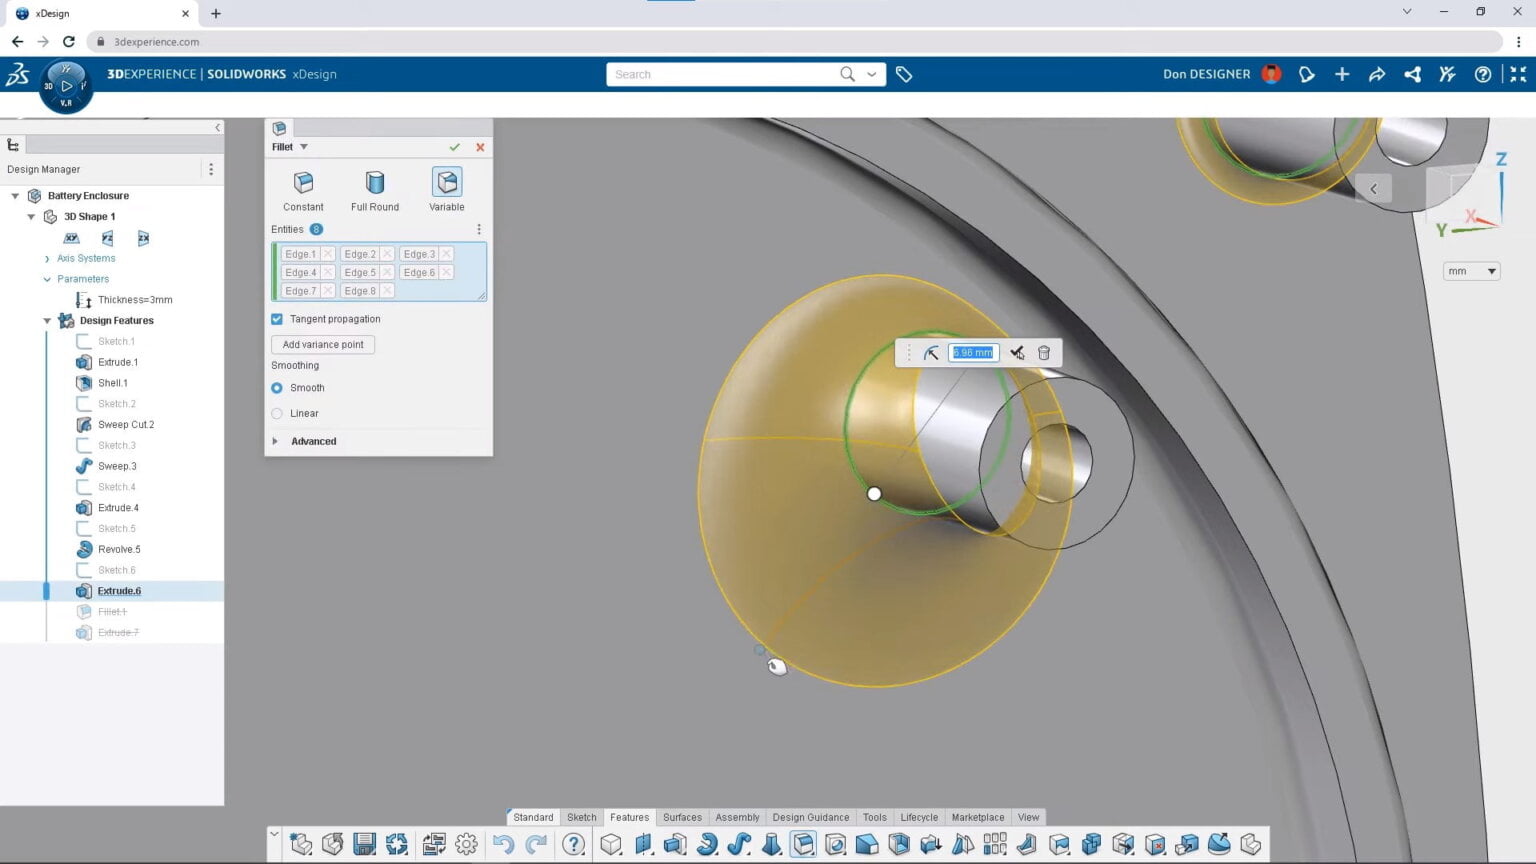Open the Help question mark in bottom toolbar
Viewport: 1536px width, 864px height.
point(573,845)
